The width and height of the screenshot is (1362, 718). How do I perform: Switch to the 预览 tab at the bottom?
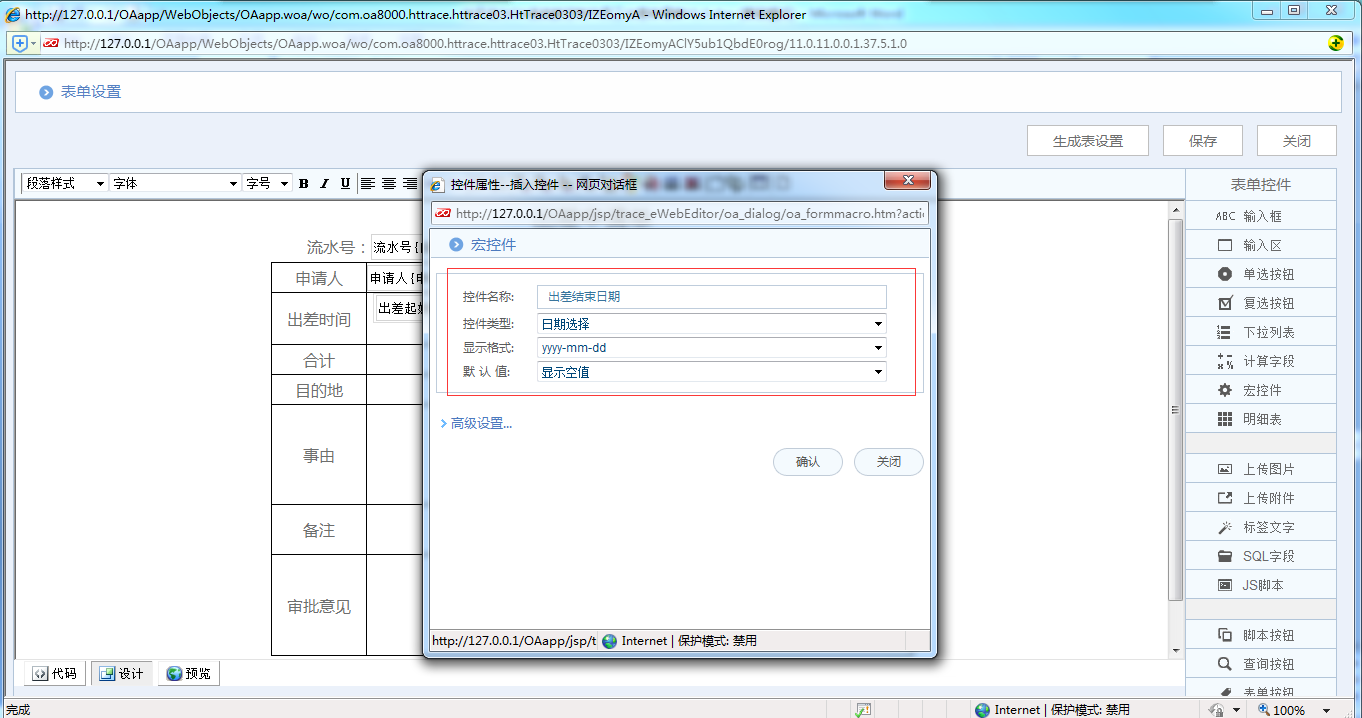click(187, 673)
